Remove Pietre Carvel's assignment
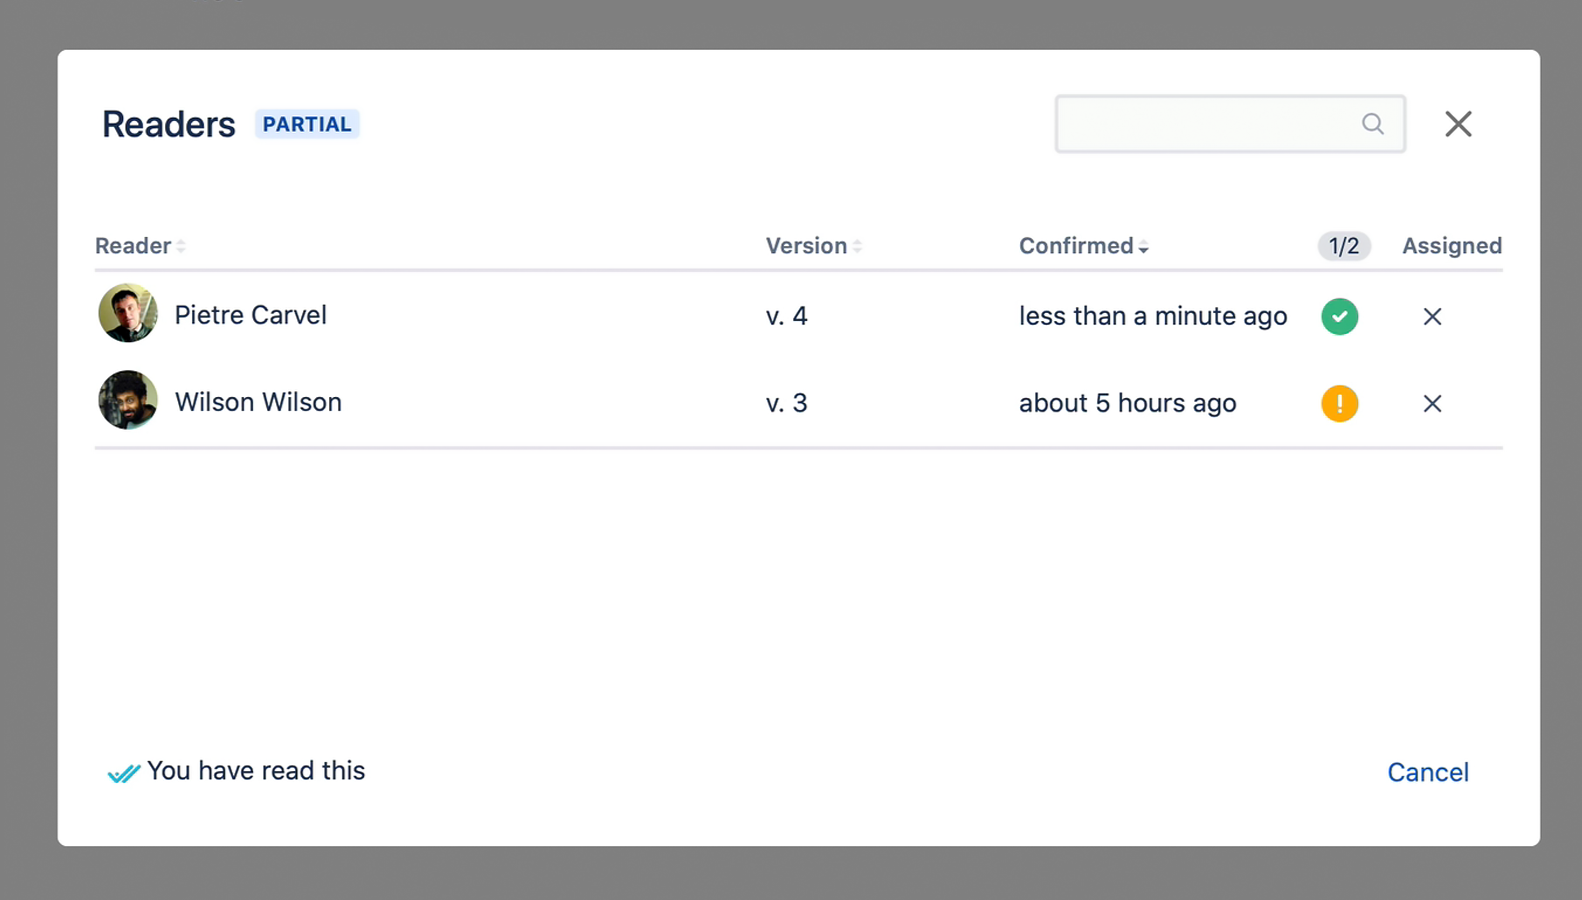 click(1432, 317)
